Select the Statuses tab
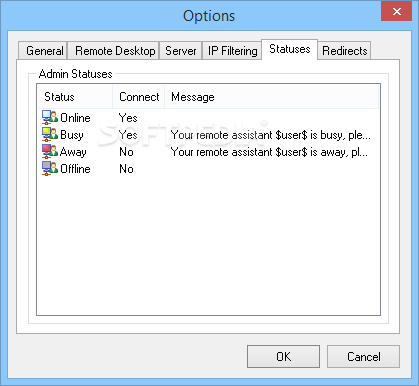The width and height of the screenshot is (419, 386). point(289,49)
